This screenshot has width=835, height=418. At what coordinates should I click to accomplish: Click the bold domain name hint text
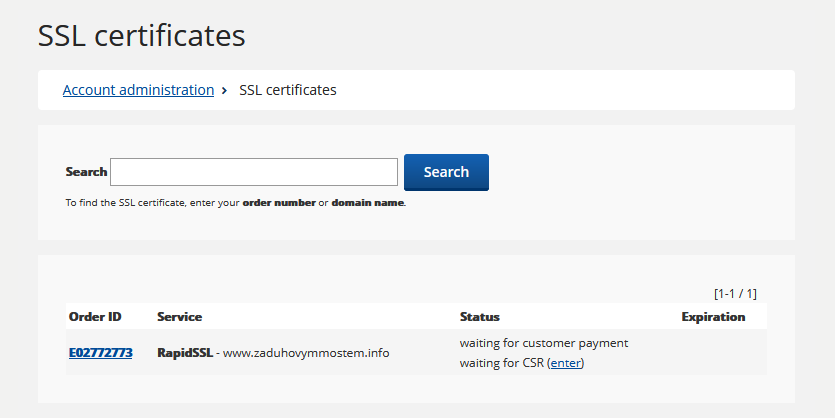point(368,203)
